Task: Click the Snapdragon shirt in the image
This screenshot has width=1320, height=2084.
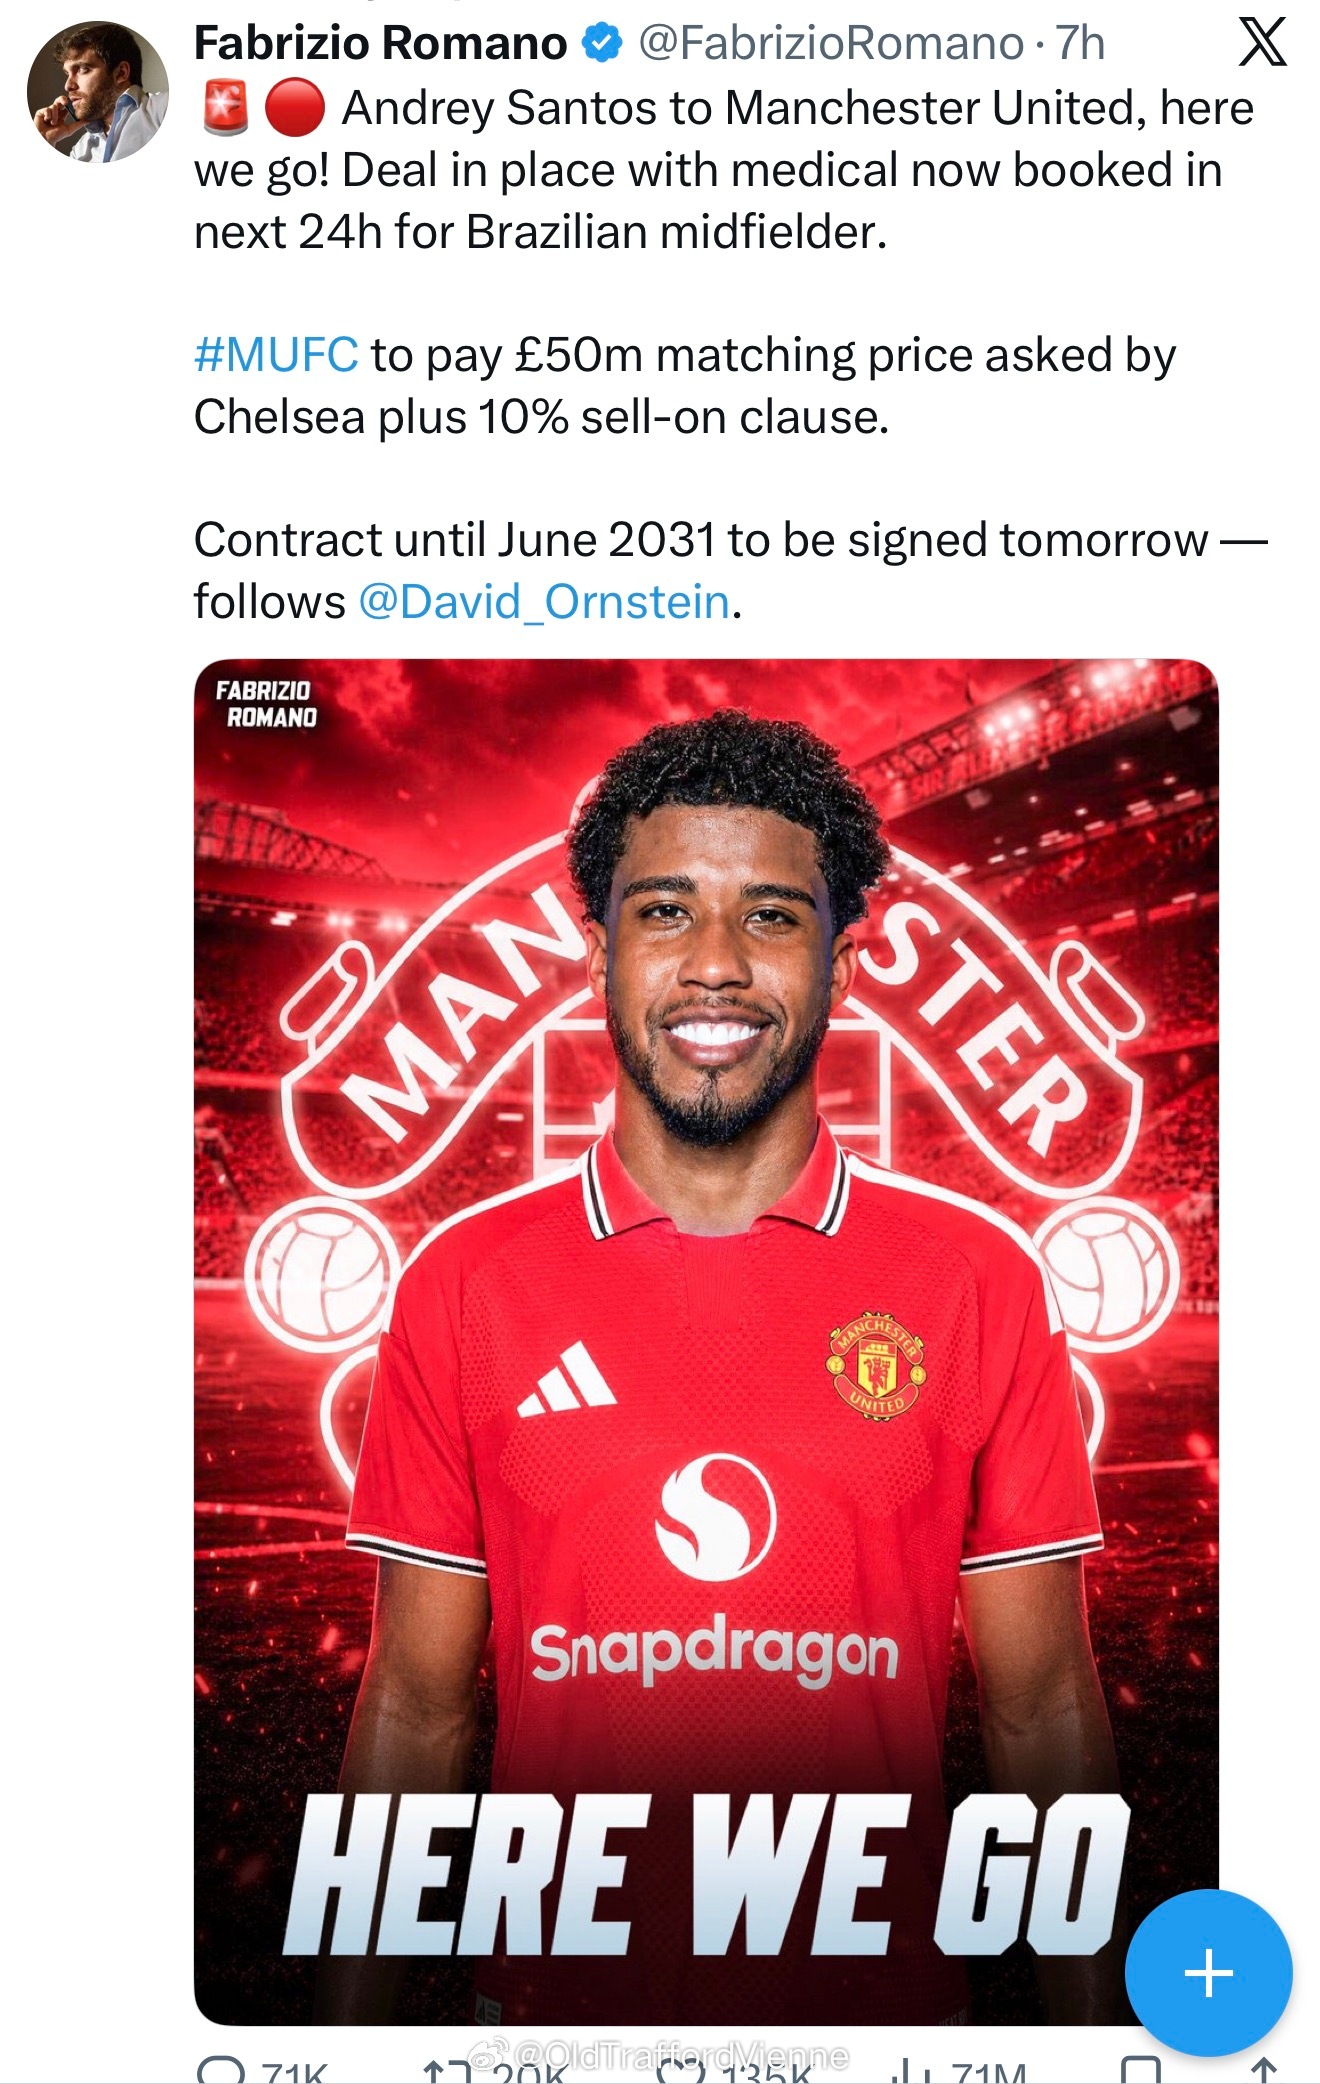Action: point(716,1560)
